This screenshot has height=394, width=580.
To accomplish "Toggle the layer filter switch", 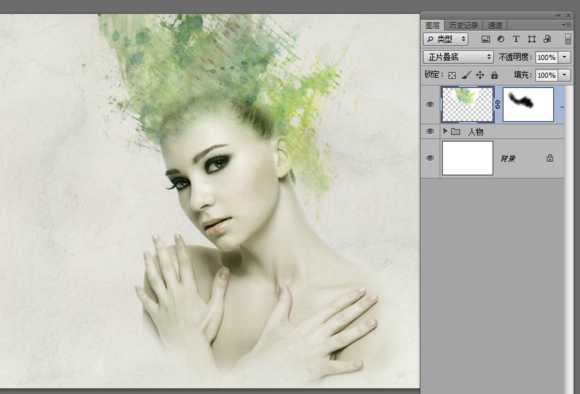I will click(568, 39).
